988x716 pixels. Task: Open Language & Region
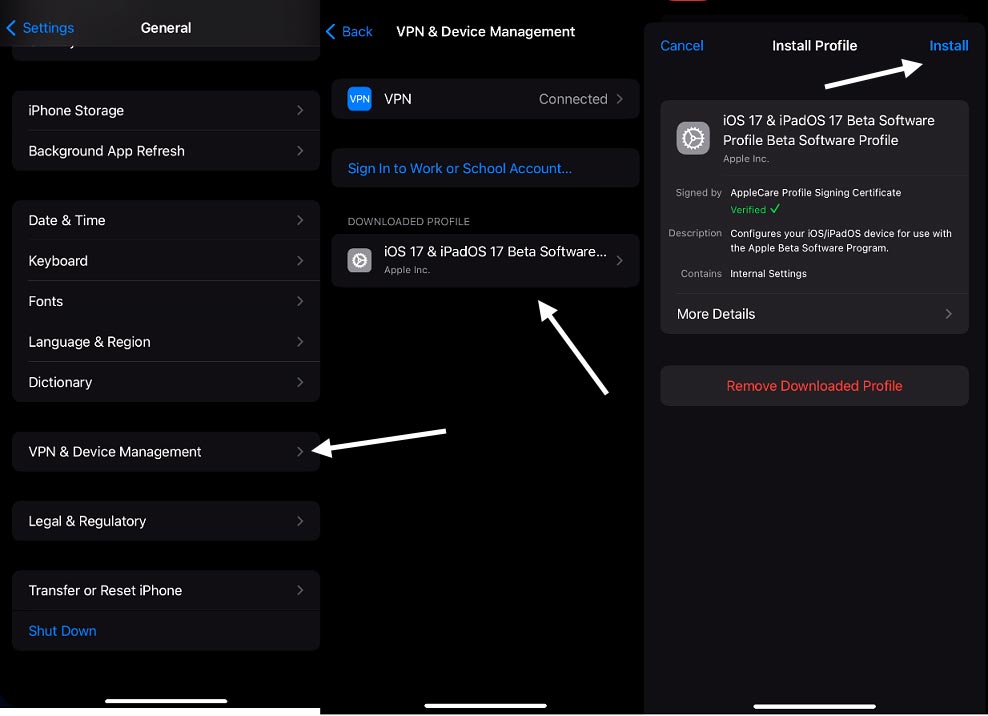(x=166, y=341)
